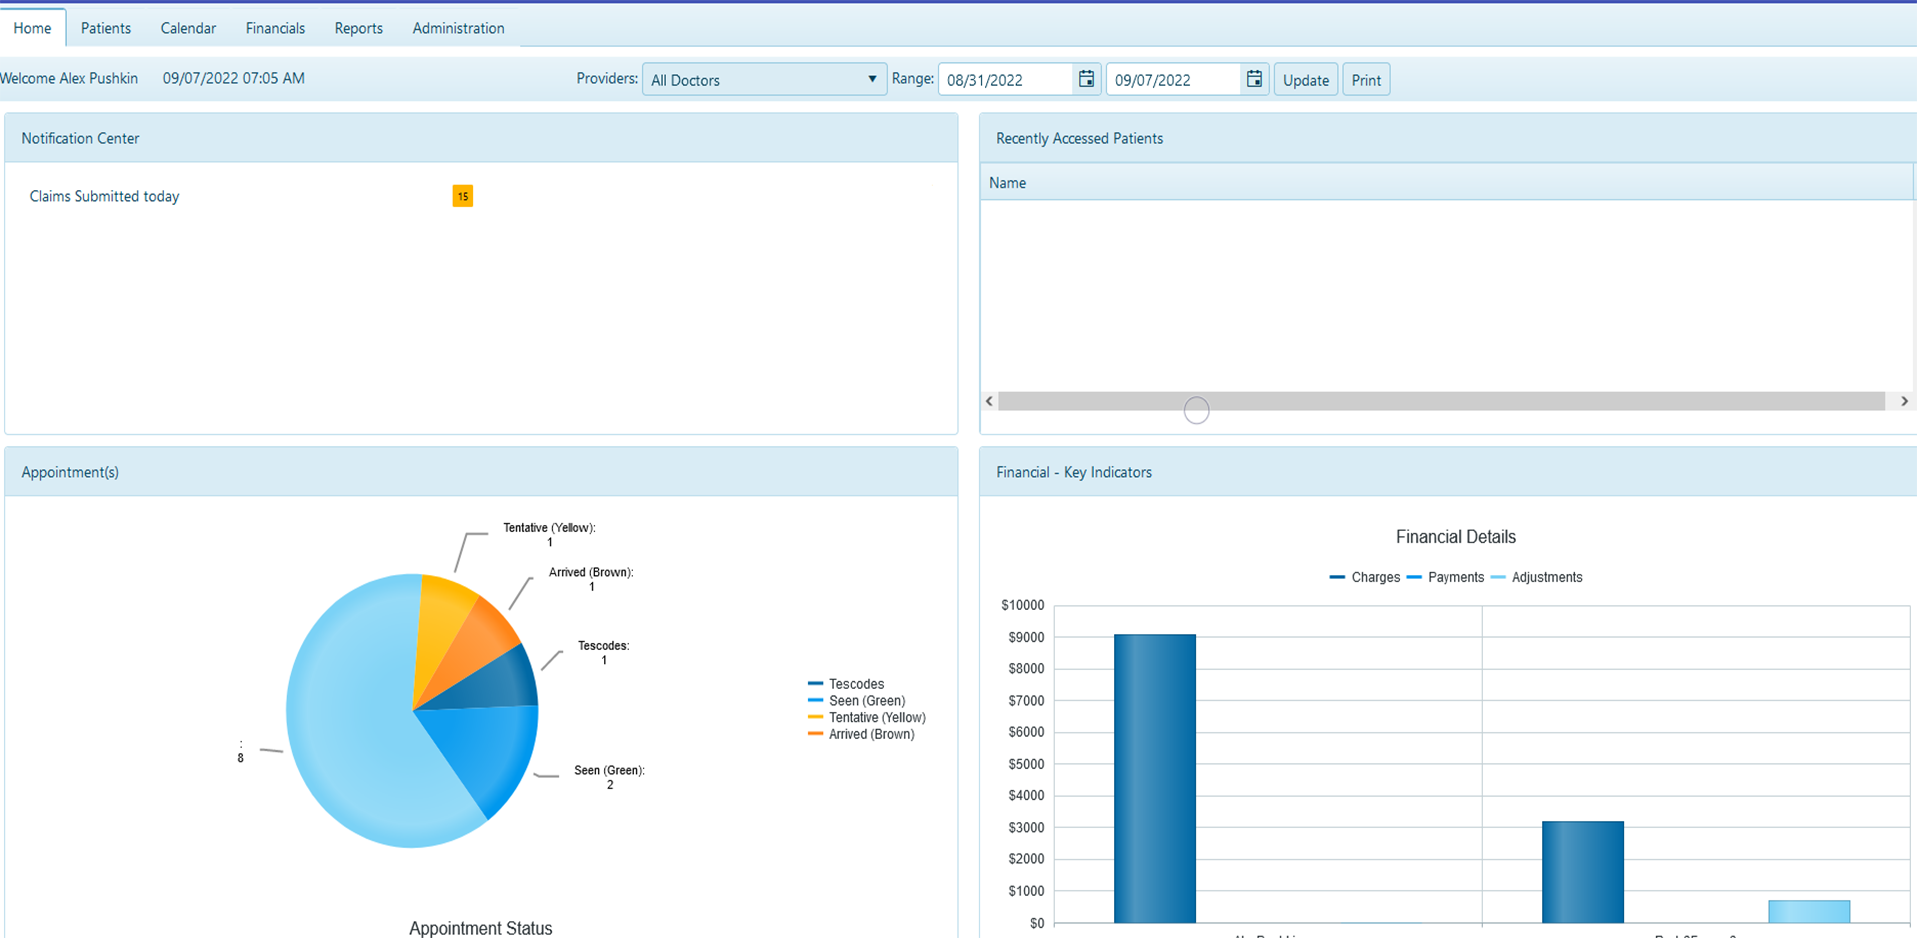Click the Update button
Image resolution: width=1917 pixels, height=938 pixels.
click(1305, 80)
